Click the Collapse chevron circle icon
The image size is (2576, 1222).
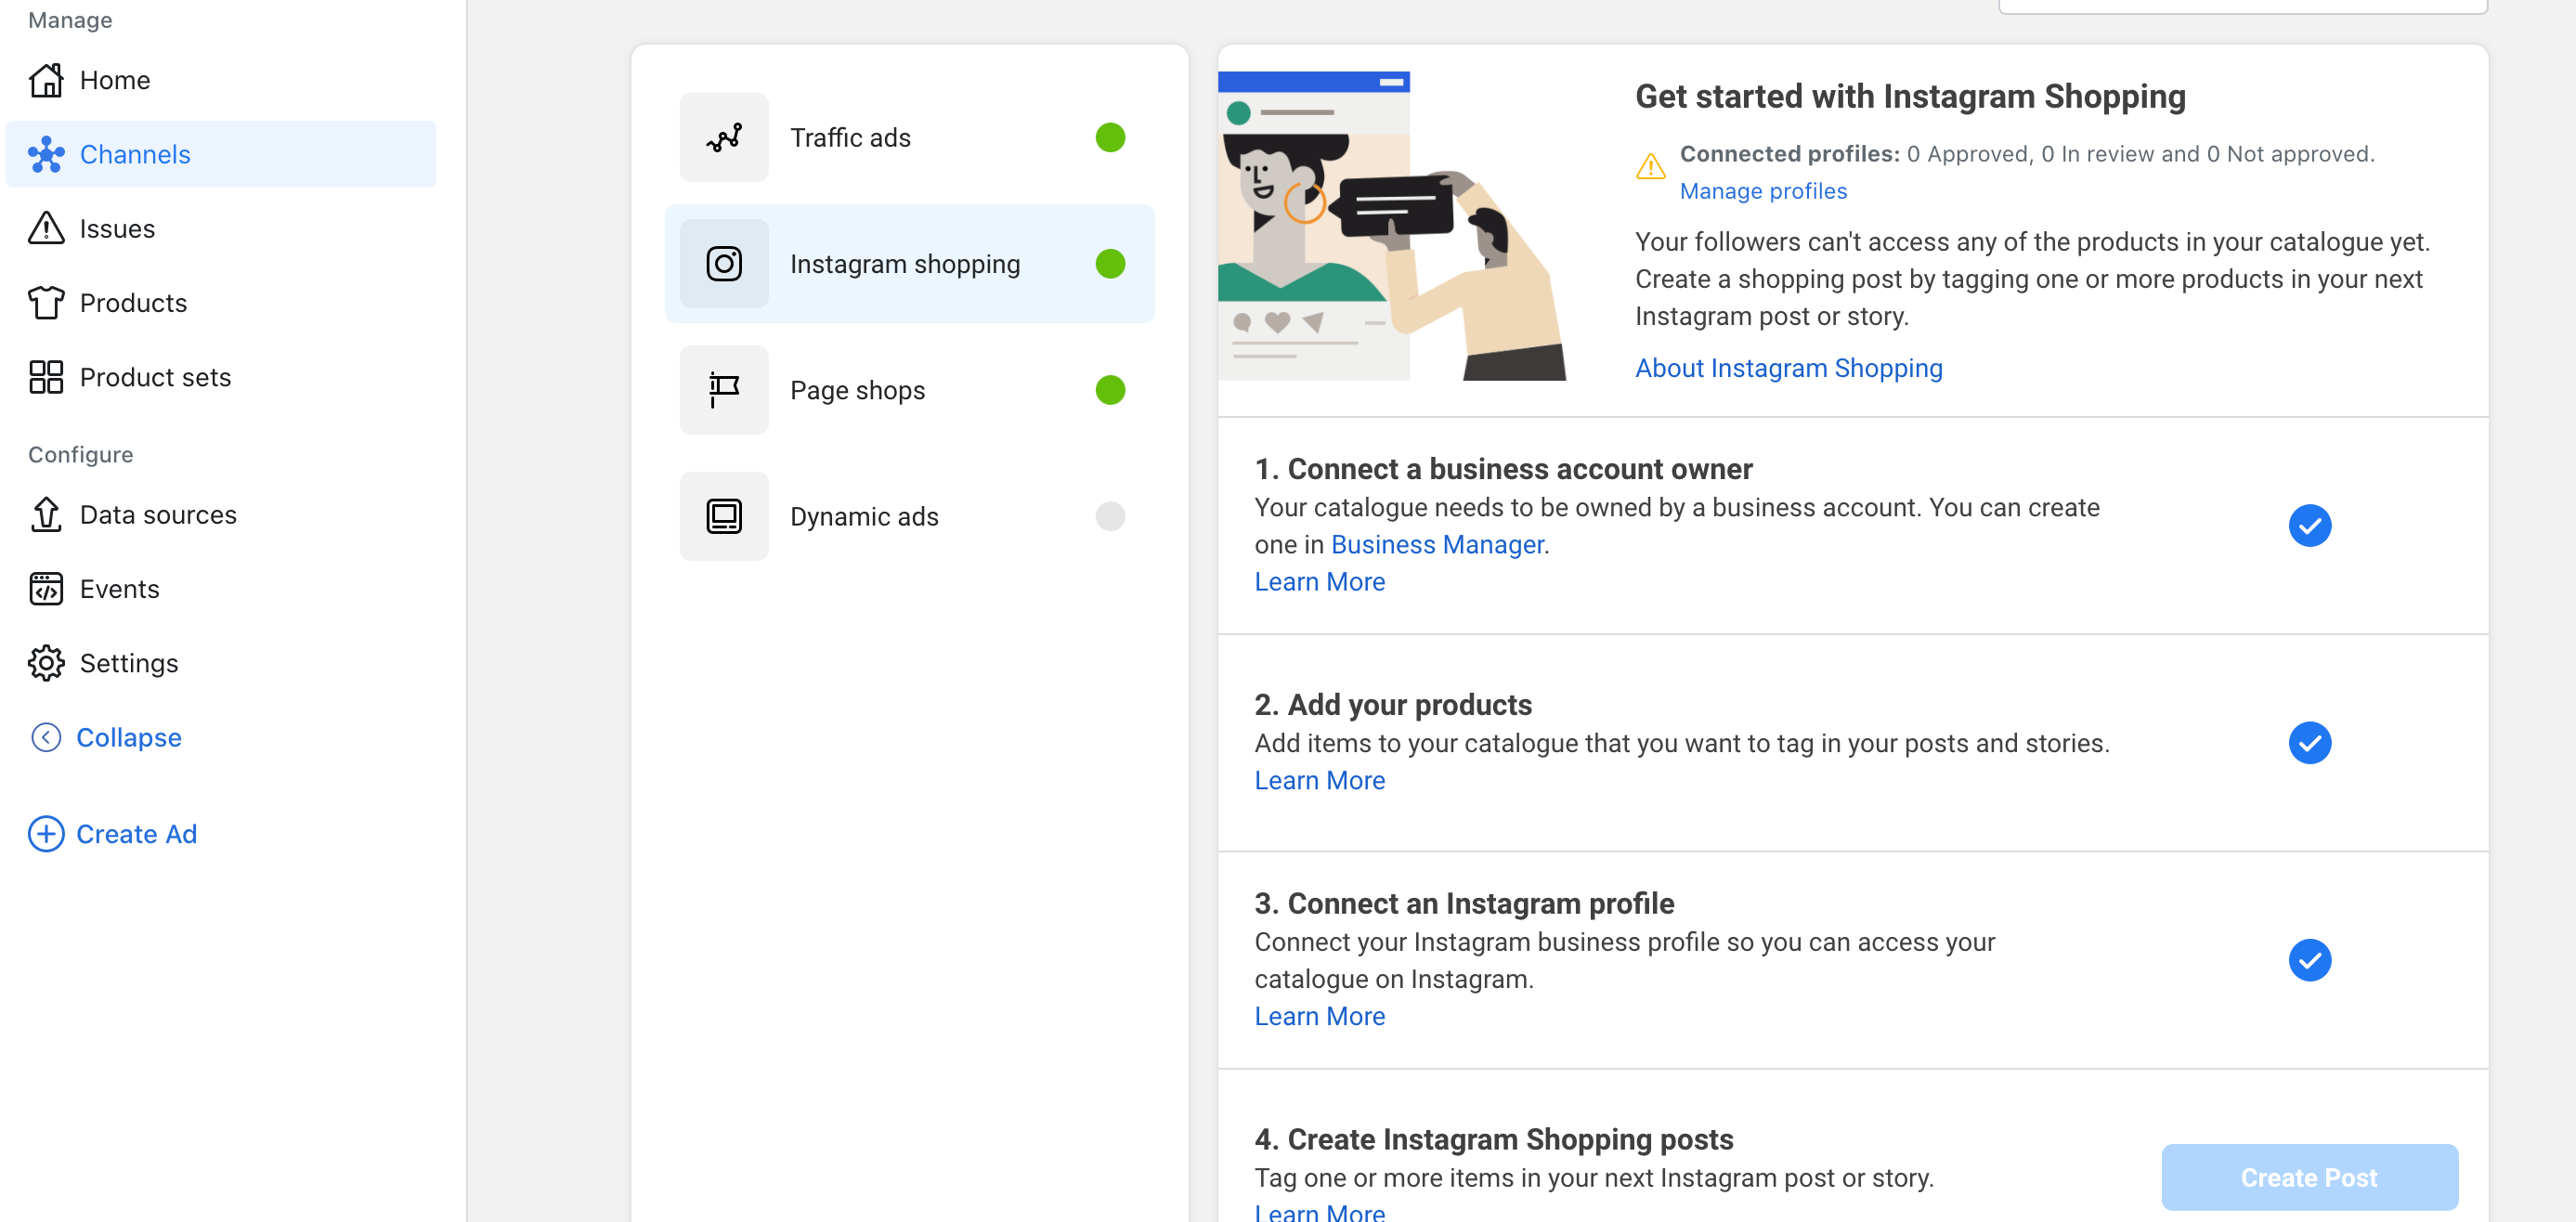tap(46, 737)
